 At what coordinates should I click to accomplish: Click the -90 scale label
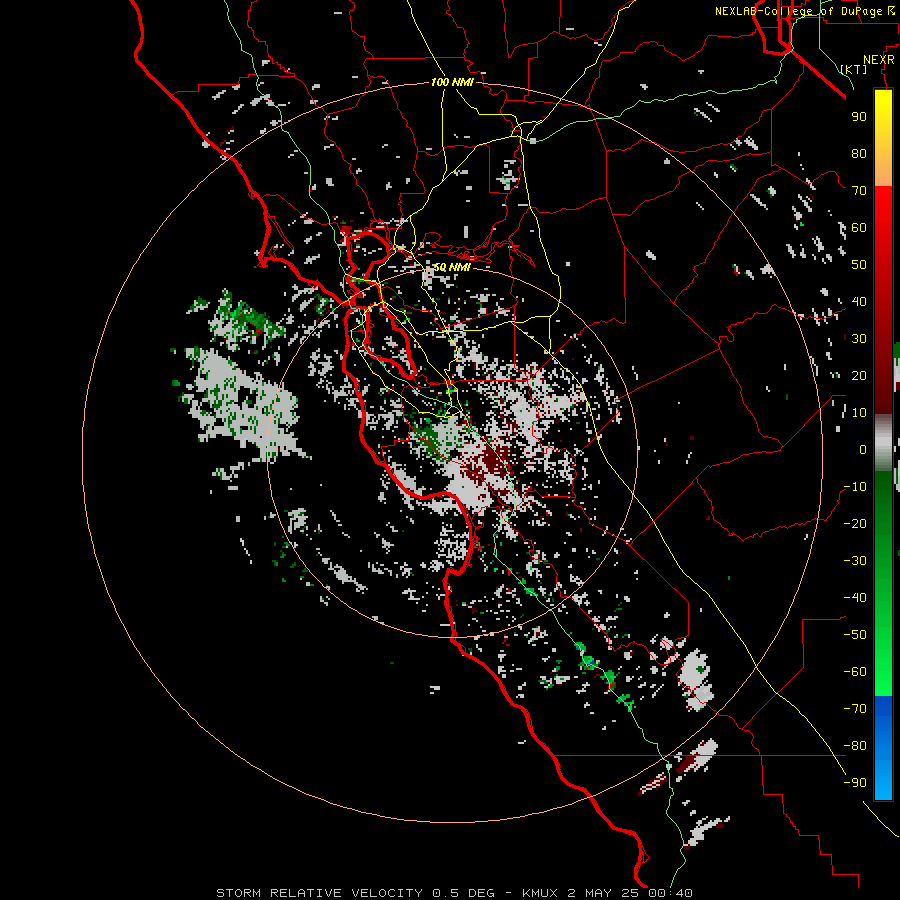pos(855,783)
